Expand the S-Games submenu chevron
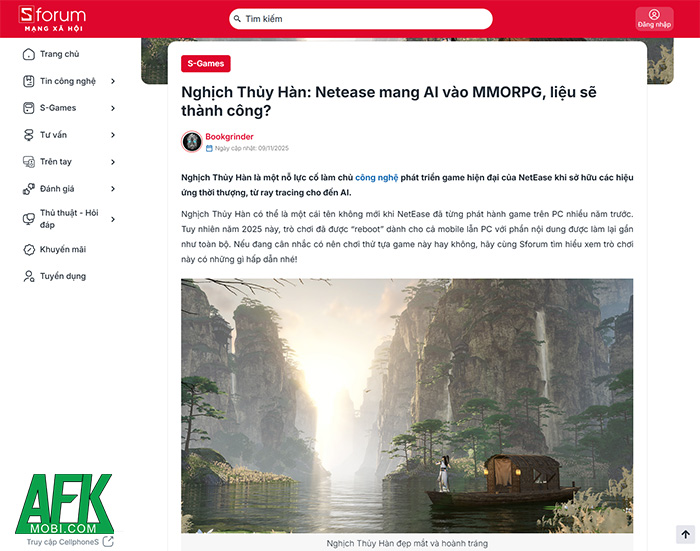 (113, 108)
